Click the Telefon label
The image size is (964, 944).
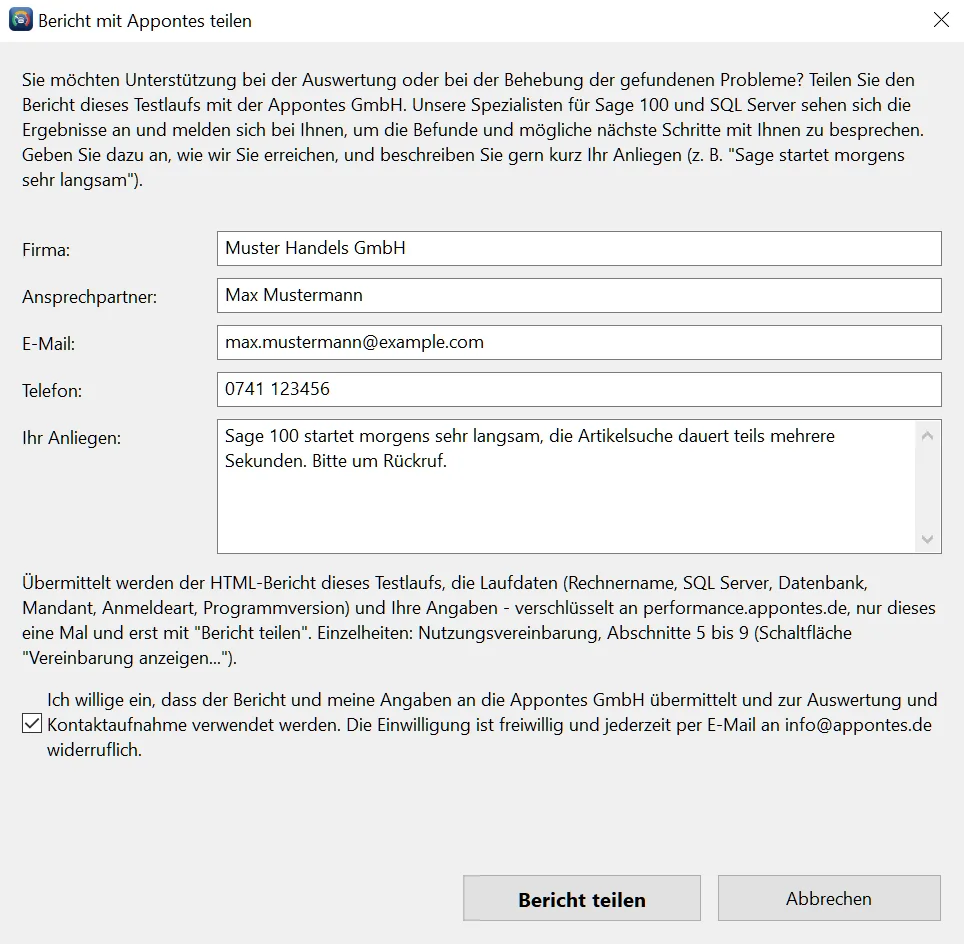point(52,391)
